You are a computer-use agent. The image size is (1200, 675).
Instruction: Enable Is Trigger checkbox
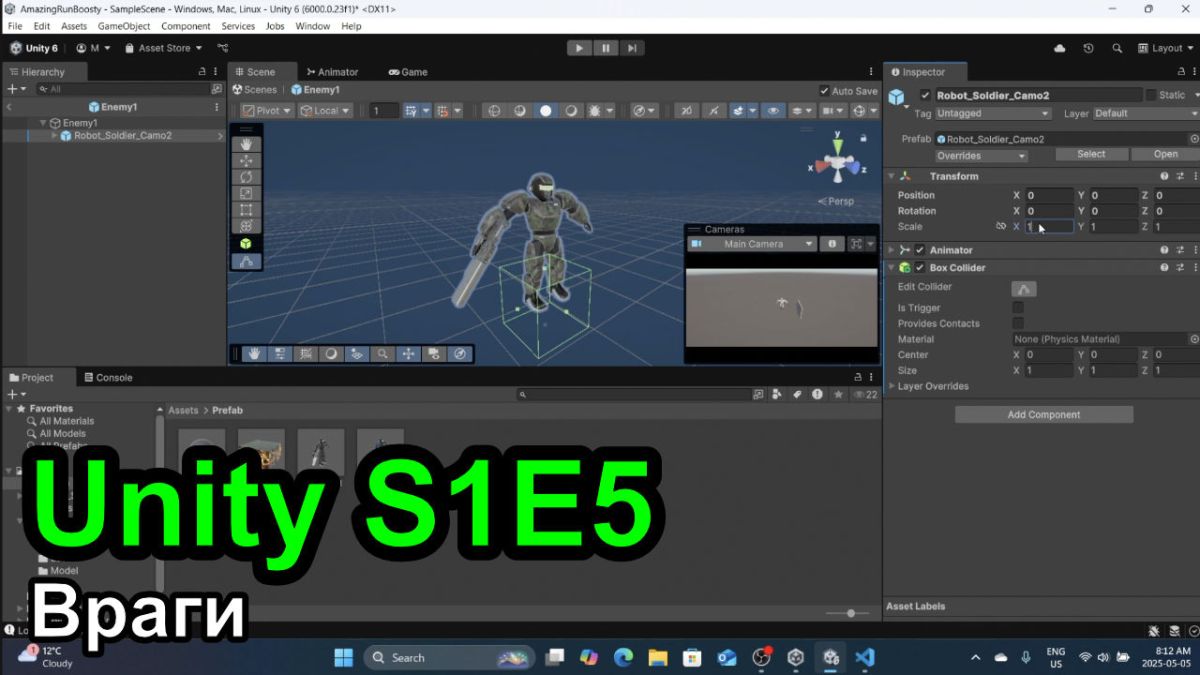(1018, 307)
